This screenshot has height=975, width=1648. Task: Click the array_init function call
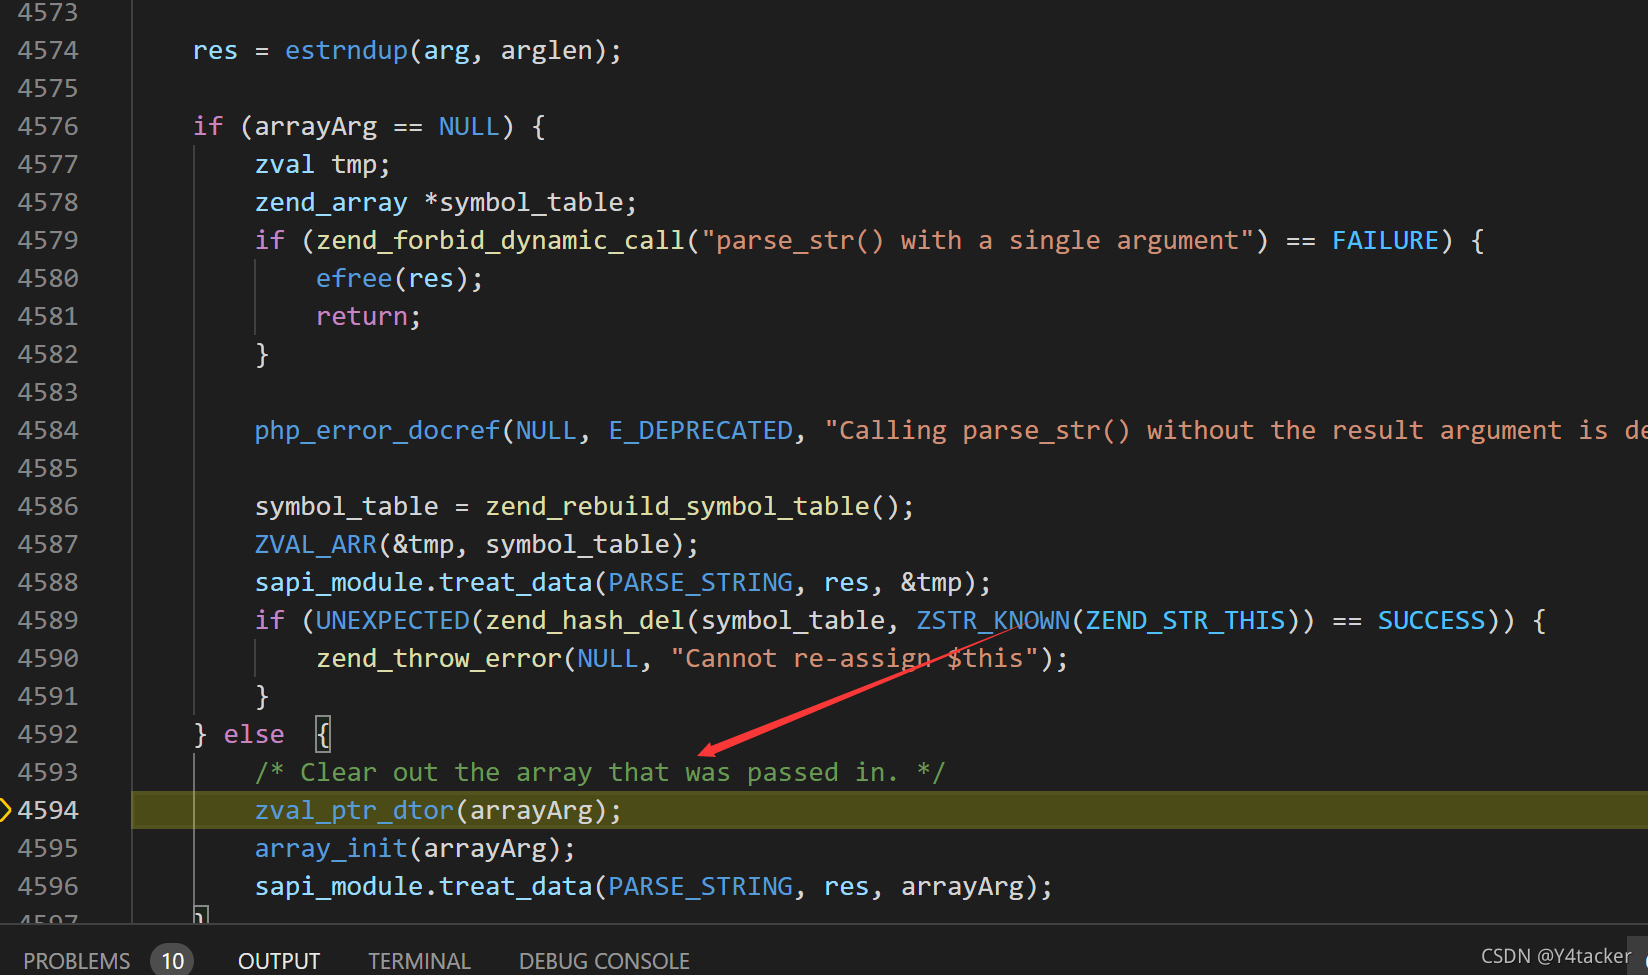[331, 849]
